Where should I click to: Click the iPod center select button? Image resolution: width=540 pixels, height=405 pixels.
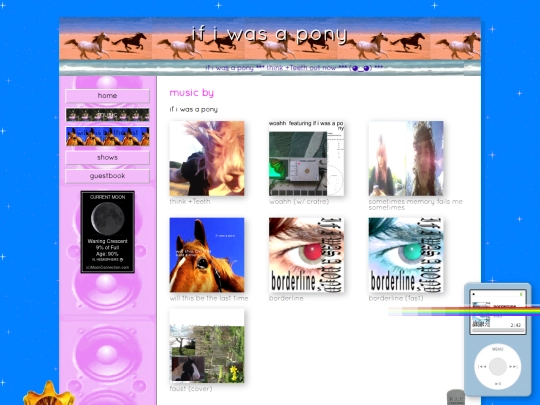(x=498, y=366)
